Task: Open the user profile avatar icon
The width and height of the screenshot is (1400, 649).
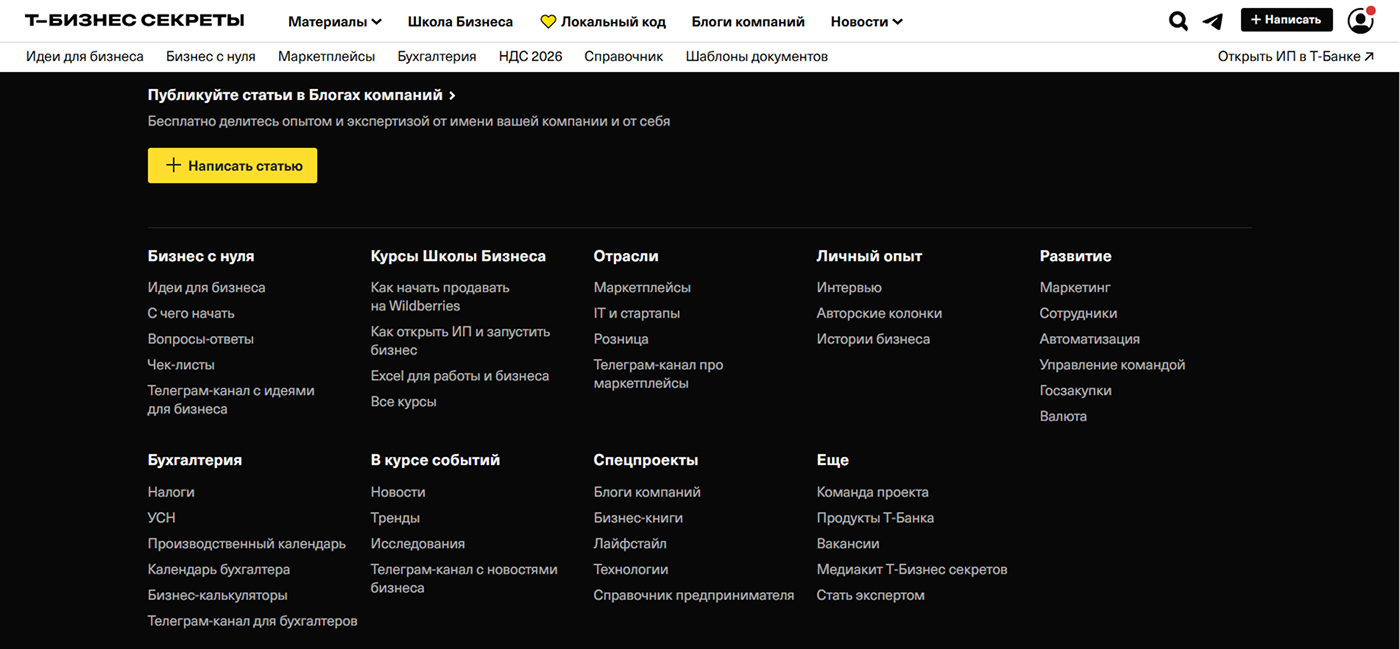Action: 1361,20
